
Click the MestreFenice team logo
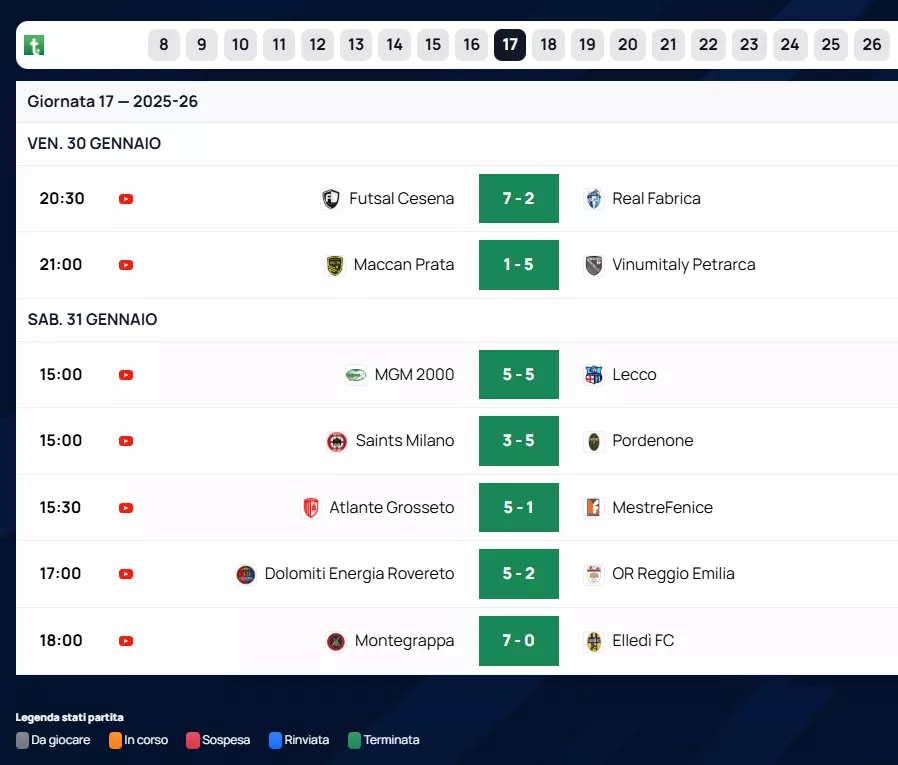point(594,508)
